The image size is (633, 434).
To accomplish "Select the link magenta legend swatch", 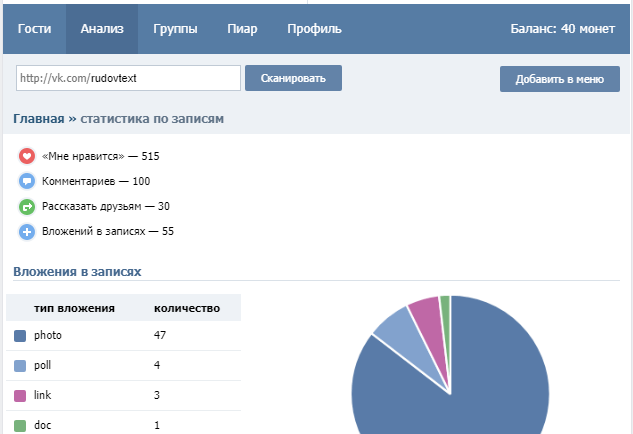I will click(20, 396).
